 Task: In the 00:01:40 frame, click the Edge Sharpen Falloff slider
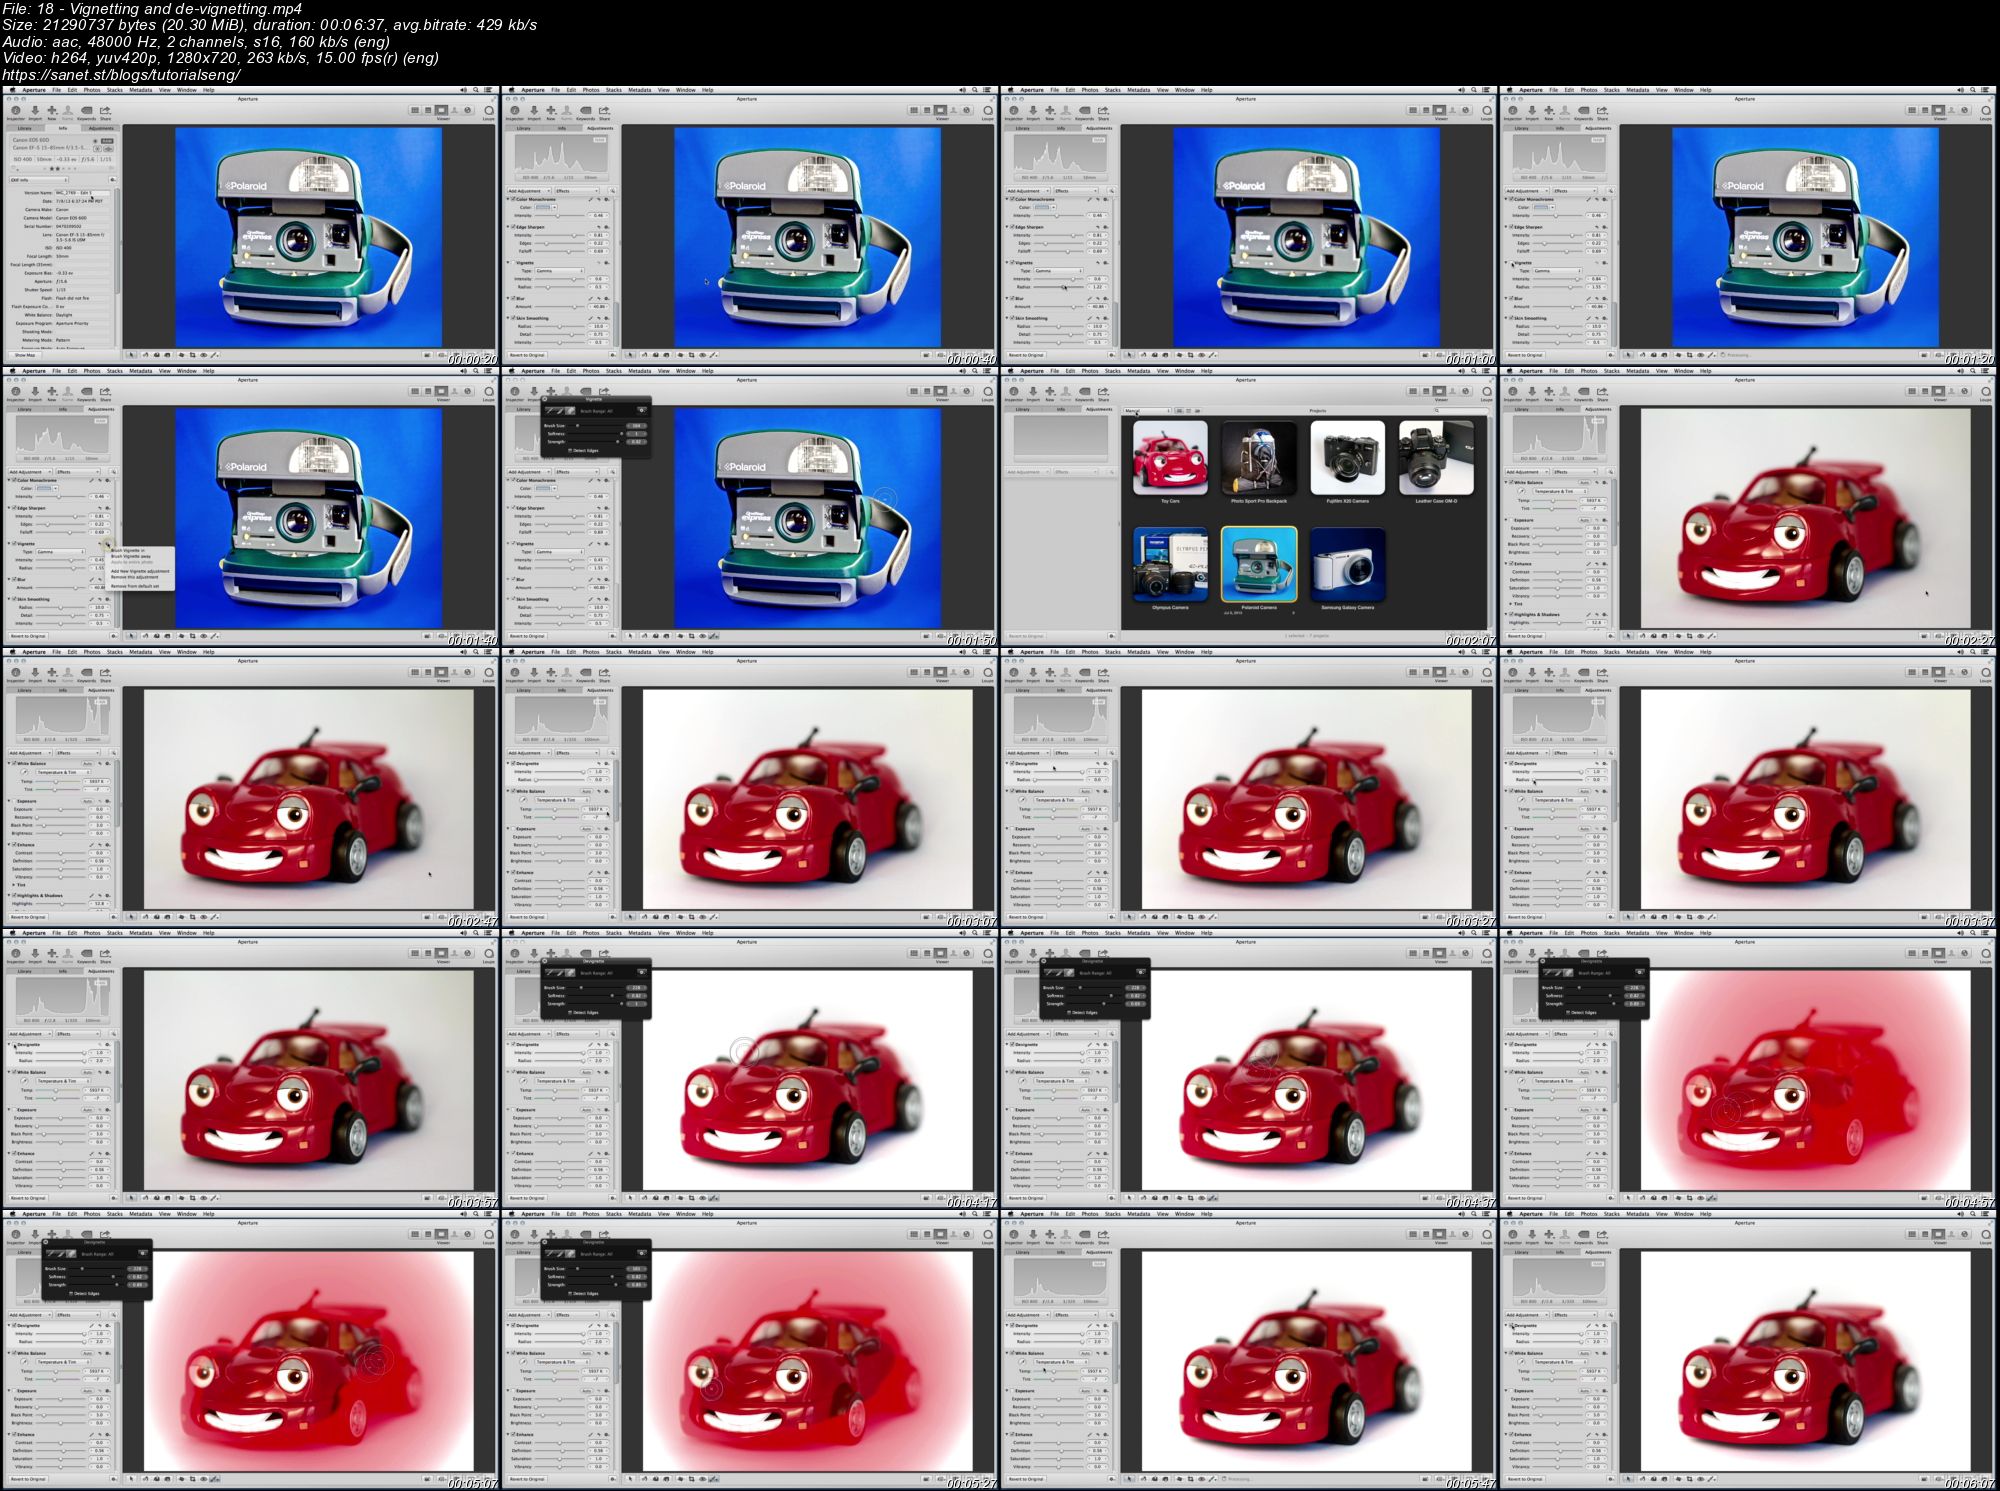(x=60, y=532)
